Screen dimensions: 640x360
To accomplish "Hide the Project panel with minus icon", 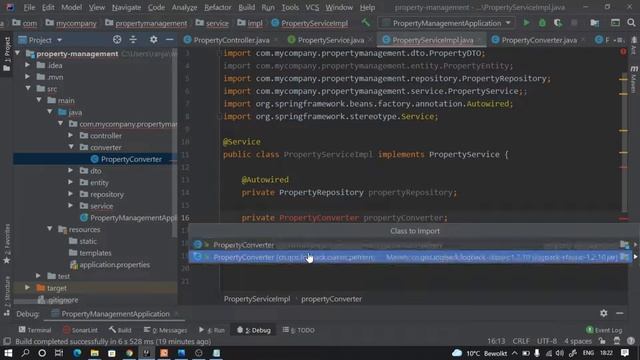I will point(169,40).
